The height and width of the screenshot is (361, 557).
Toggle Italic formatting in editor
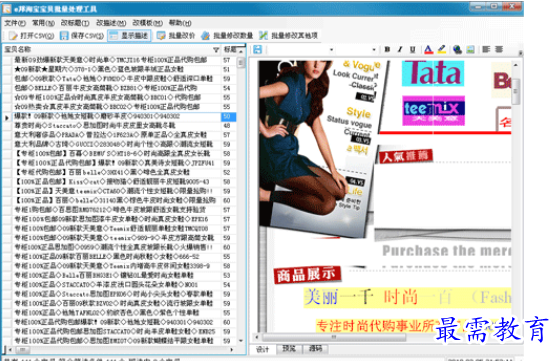tap(400, 50)
